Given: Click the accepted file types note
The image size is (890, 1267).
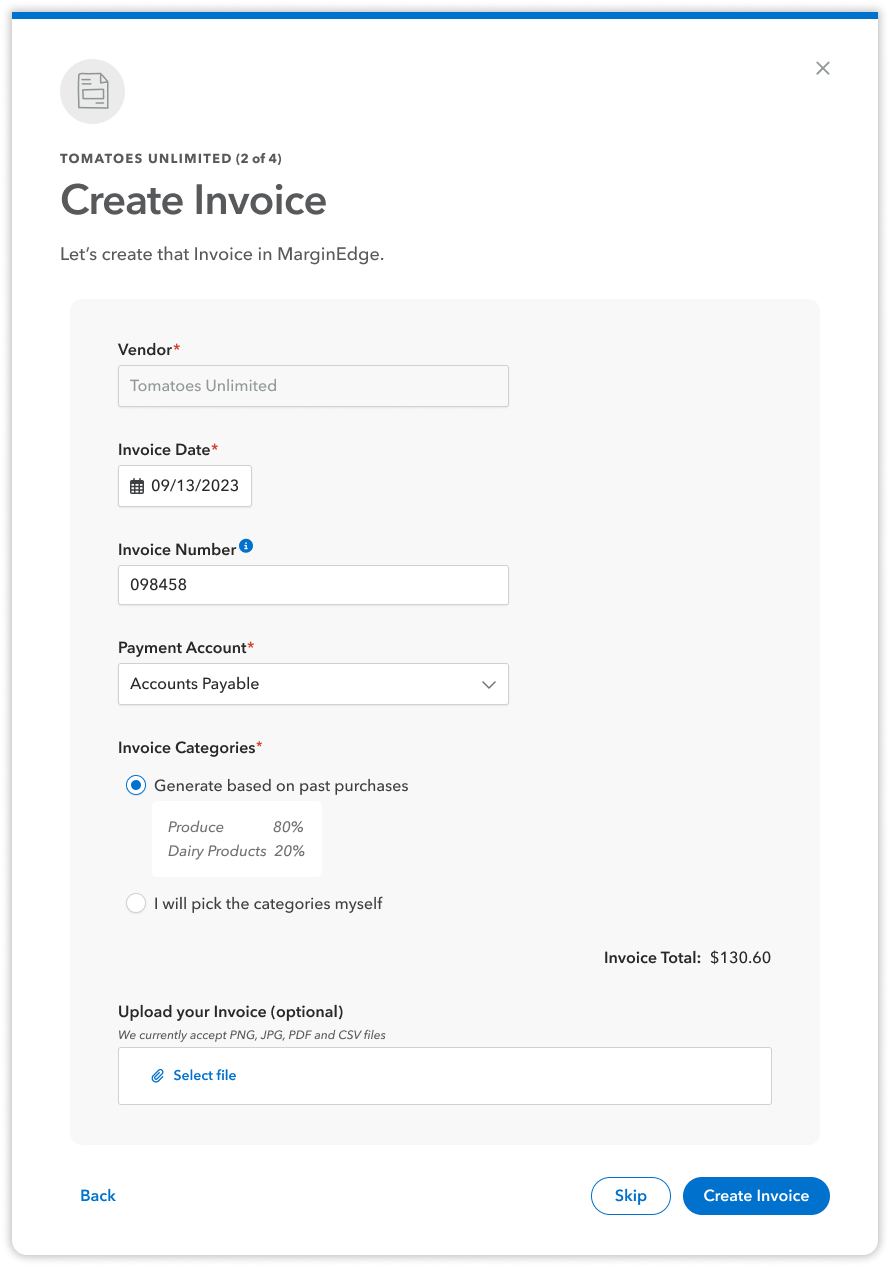Looking at the screenshot, I should click(x=252, y=1035).
